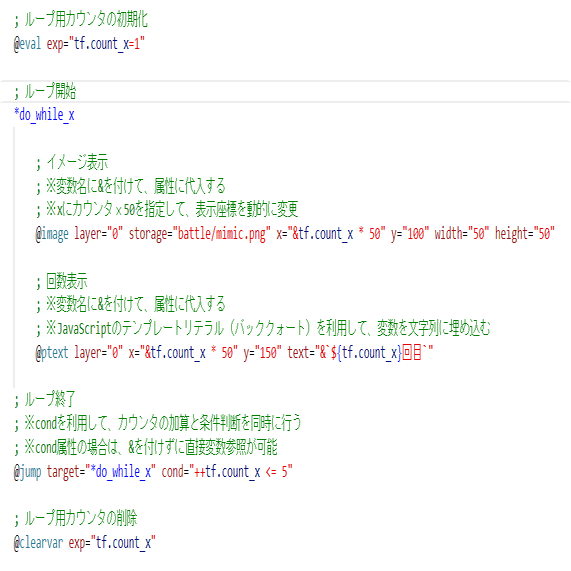Click the comment "ループ用カウンタの削除"
The width and height of the screenshot is (571, 571).
[x=76, y=519]
